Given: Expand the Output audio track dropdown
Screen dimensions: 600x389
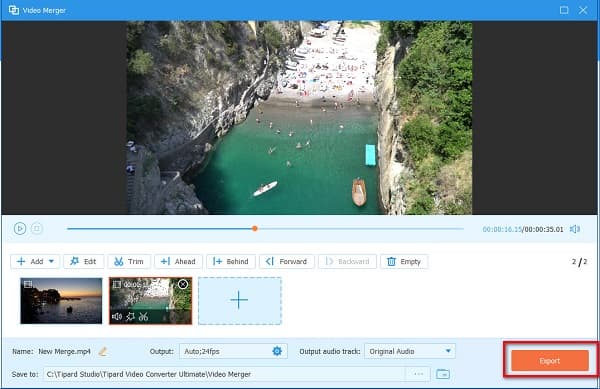Looking at the screenshot, I should click(448, 351).
